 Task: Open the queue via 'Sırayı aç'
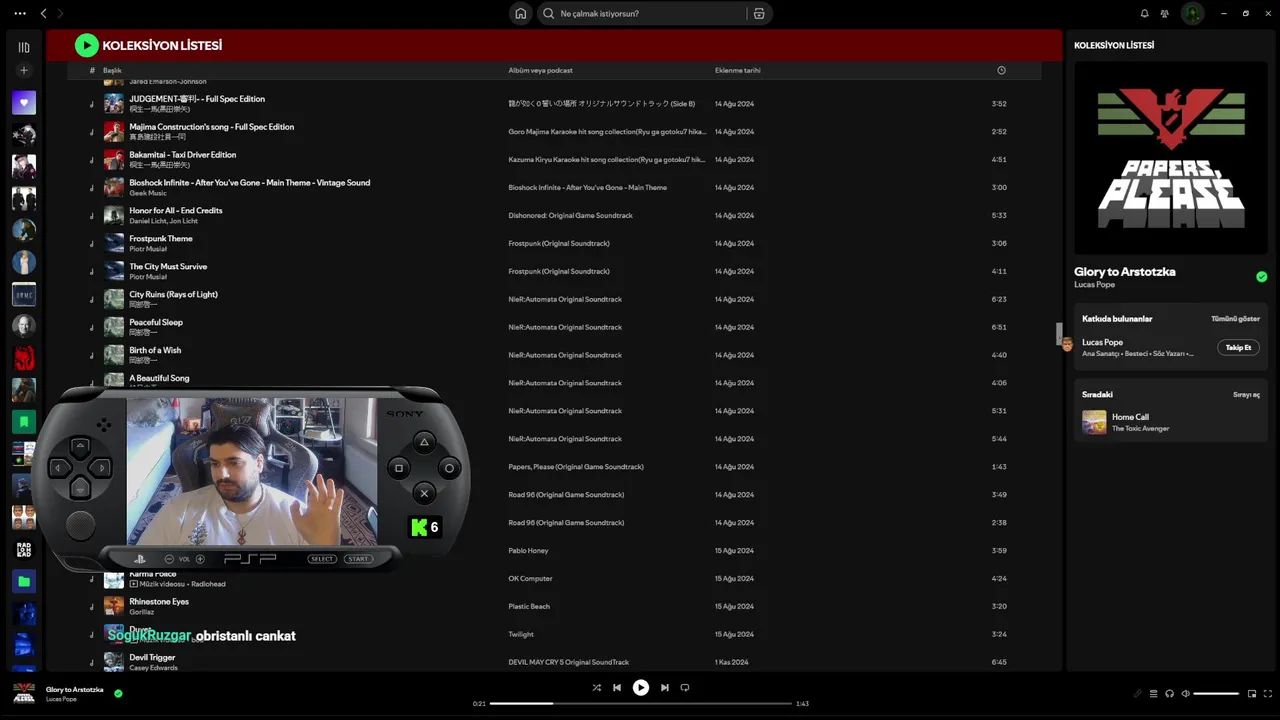(x=1246, y=395)
